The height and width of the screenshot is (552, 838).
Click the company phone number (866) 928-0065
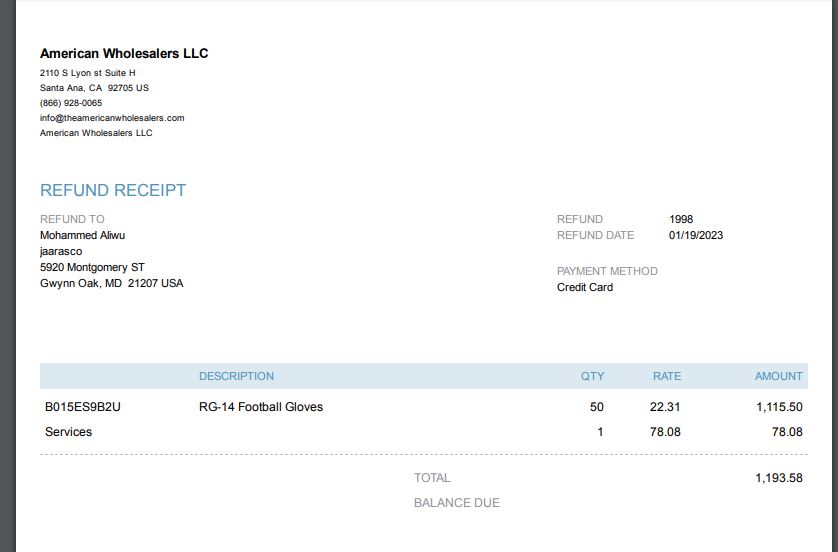pyautogui.click(x=71, y=103)
